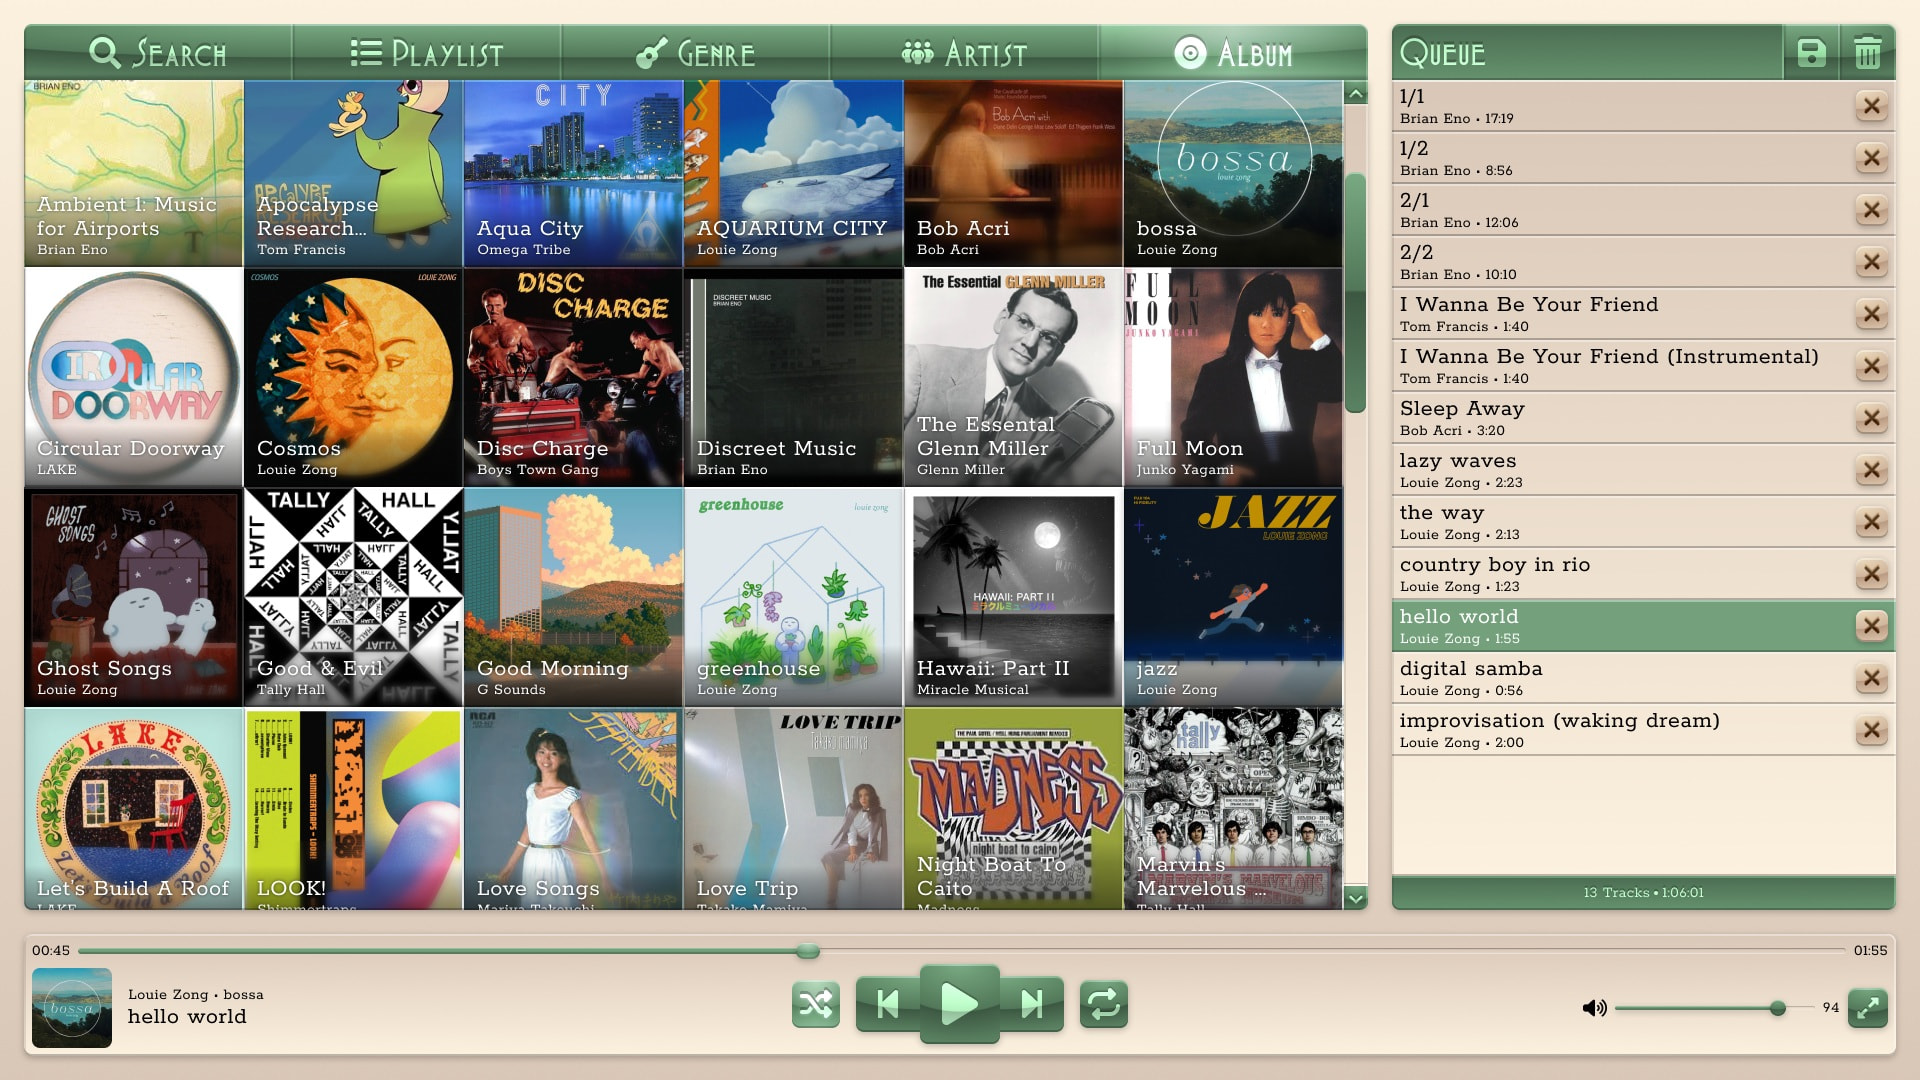Viewport: 1920px width, 1080px height.
Task: Open the Full Moon album by Junko Yagami
Action: click(x=1234, y=377)
